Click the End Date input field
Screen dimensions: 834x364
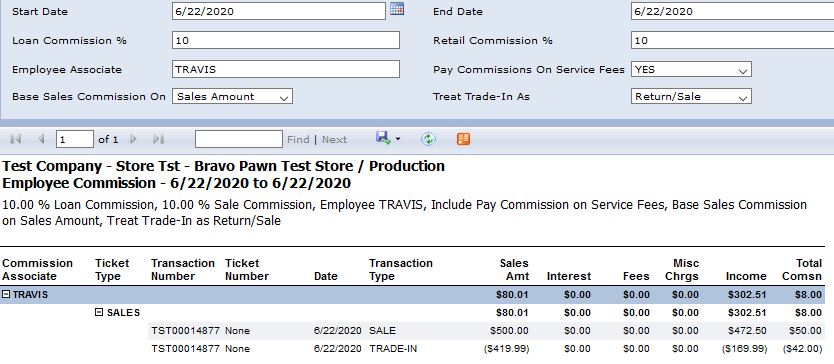point(732,11)
